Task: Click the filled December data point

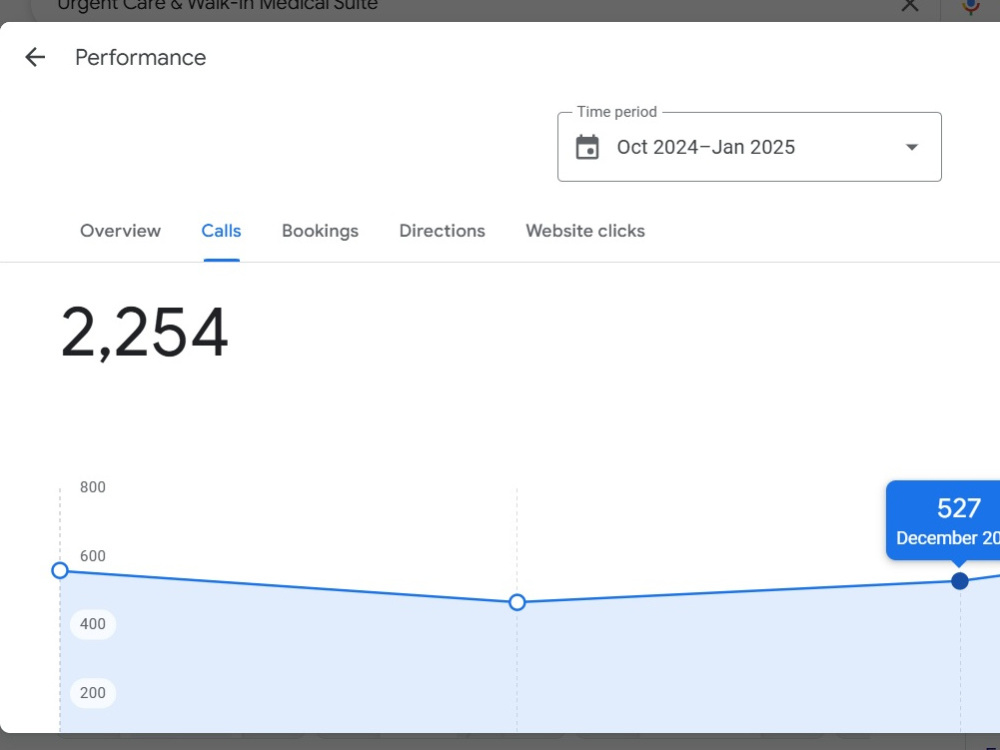Action: (x=959, y=581)
